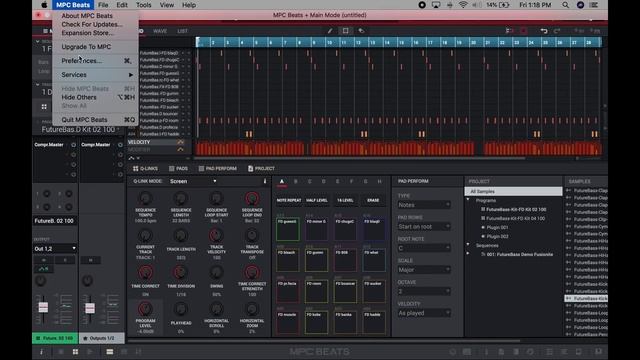Click the Swing knob
Viewport: 640px width, 360px height.
[x=216, y=272]
